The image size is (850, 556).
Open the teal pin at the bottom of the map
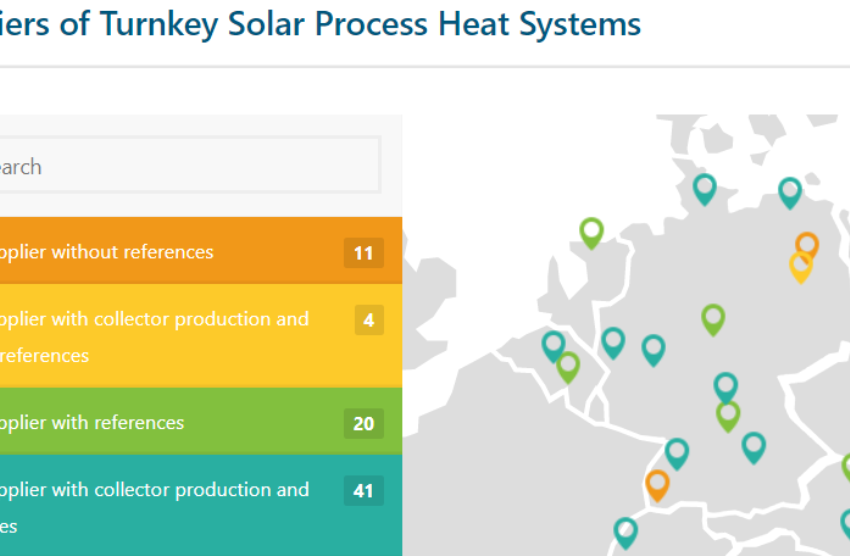point(626,533)
